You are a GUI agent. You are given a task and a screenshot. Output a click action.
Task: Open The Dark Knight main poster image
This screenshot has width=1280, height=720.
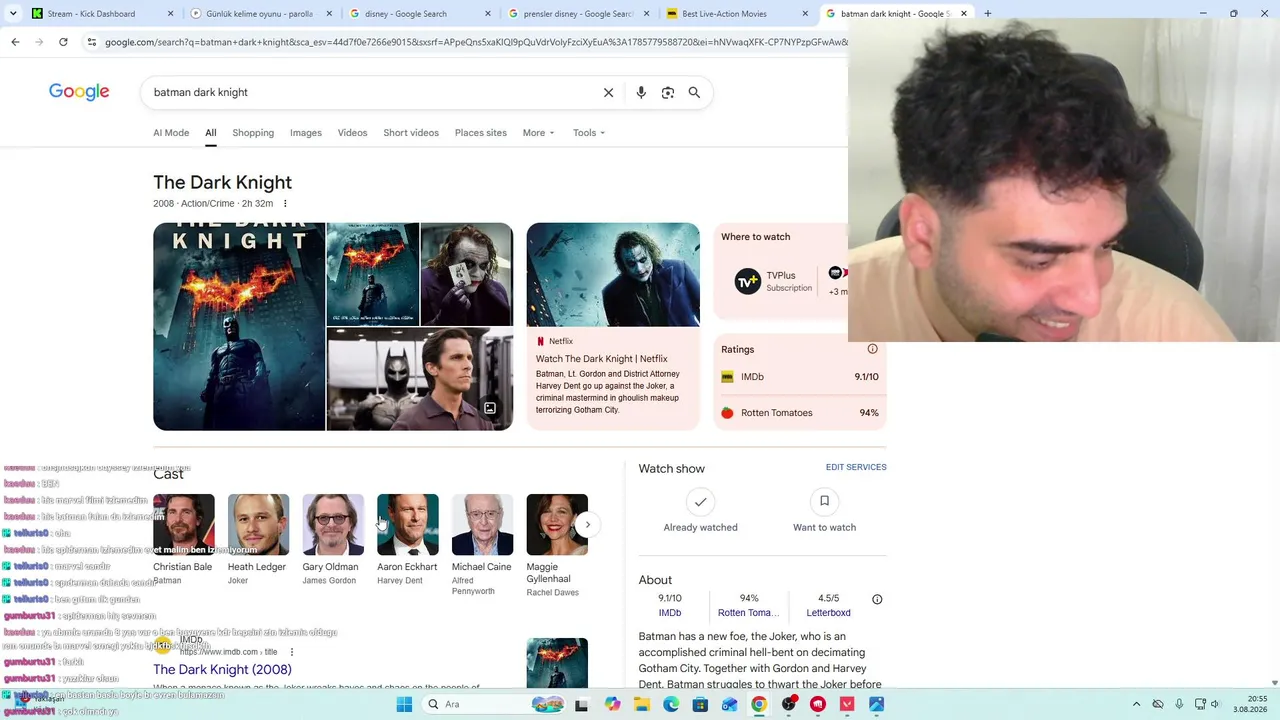(x=239, y=327)
